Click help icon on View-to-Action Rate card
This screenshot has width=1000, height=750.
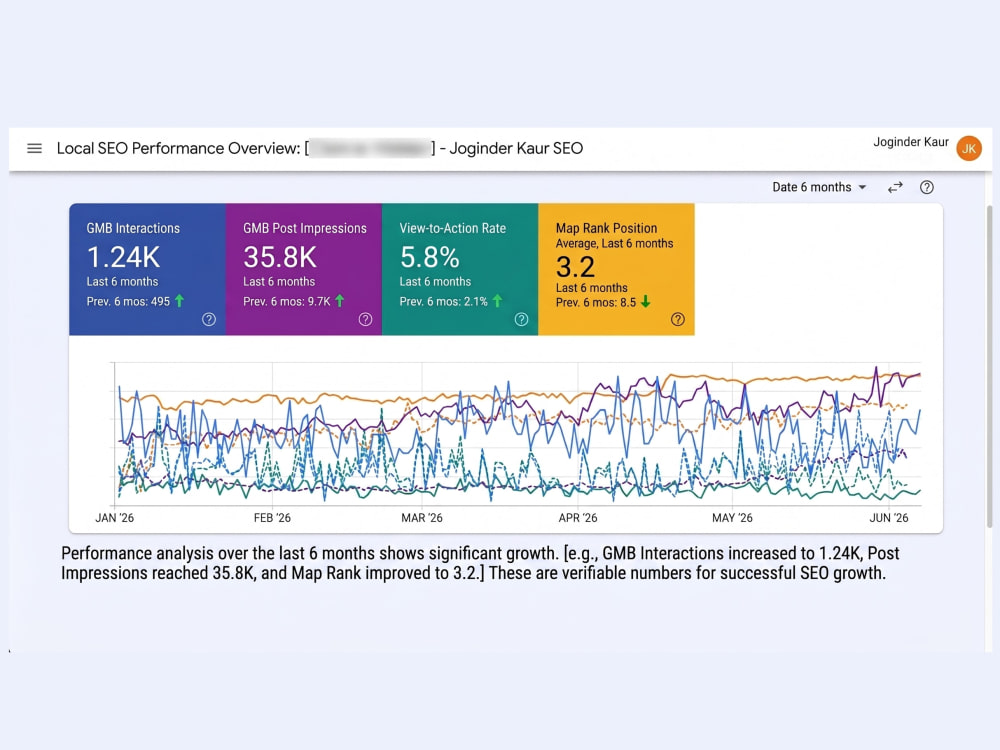521,320
